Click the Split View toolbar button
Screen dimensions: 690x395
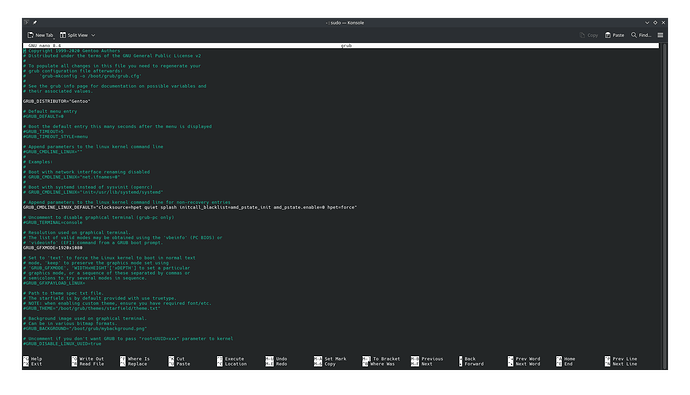[x=74, y=35]
